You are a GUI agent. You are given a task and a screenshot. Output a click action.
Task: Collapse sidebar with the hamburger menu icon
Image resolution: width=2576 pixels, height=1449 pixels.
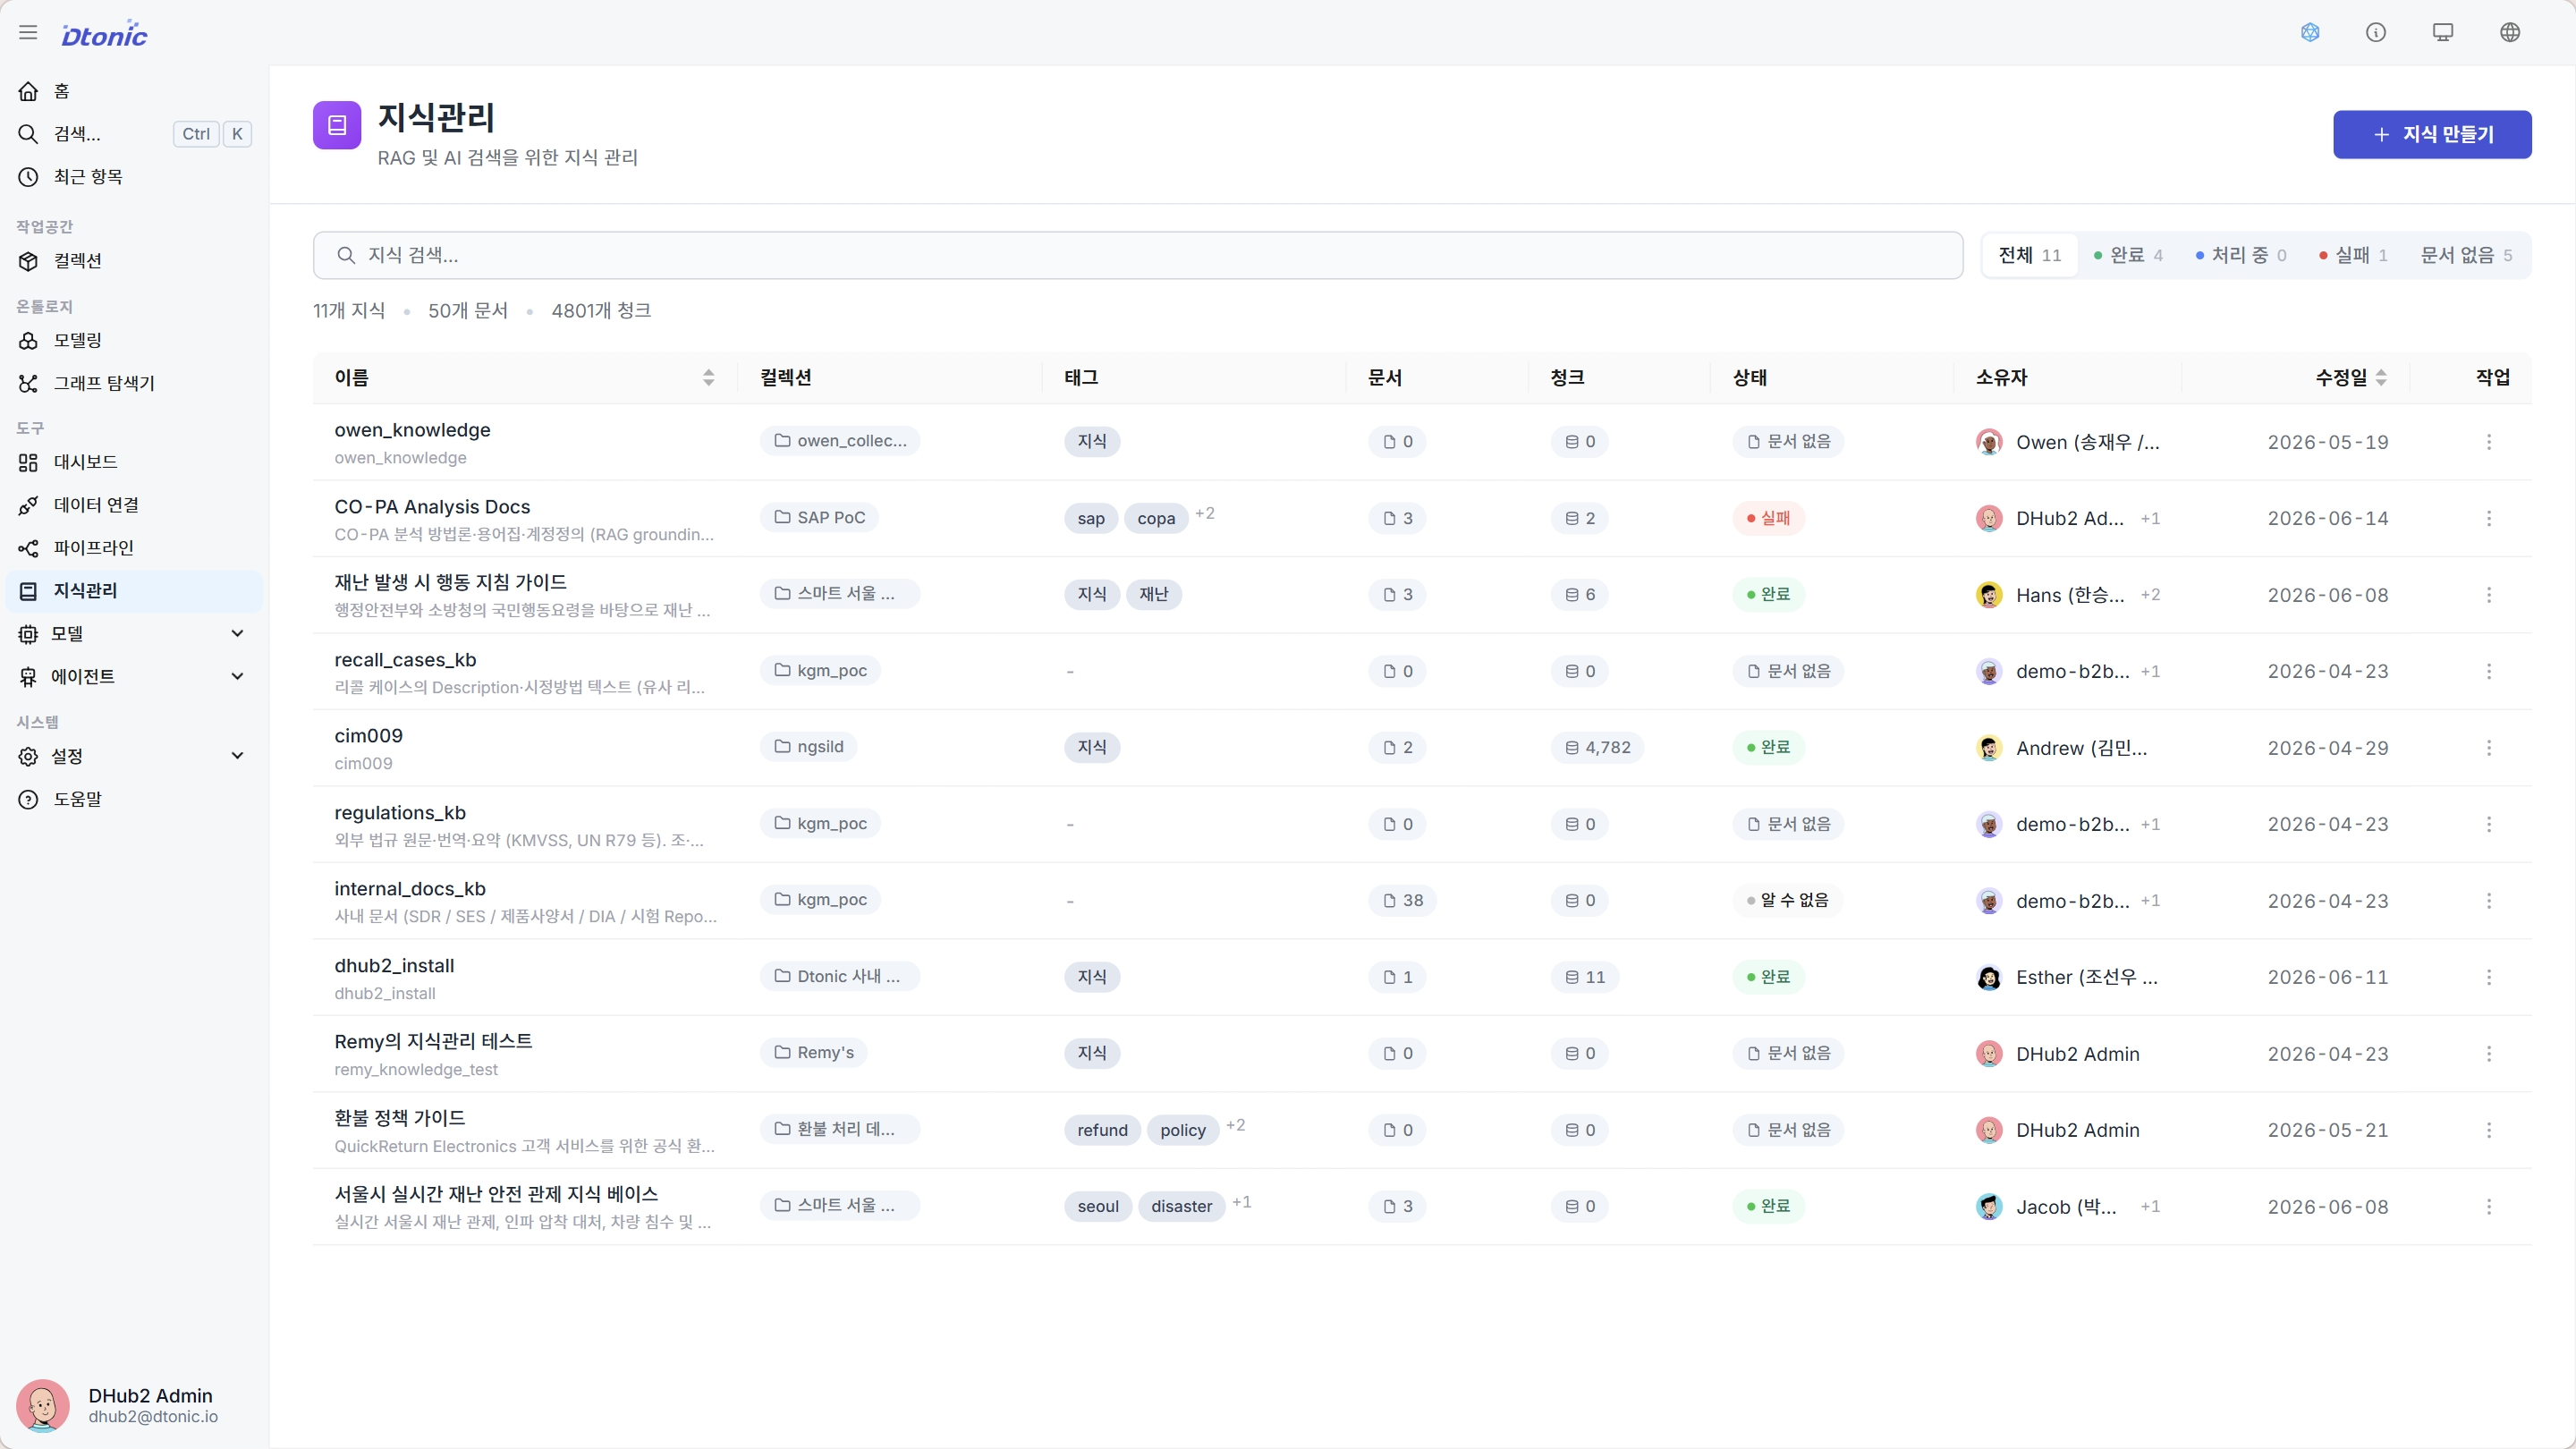pyautogui.click(x=28, y=33)
